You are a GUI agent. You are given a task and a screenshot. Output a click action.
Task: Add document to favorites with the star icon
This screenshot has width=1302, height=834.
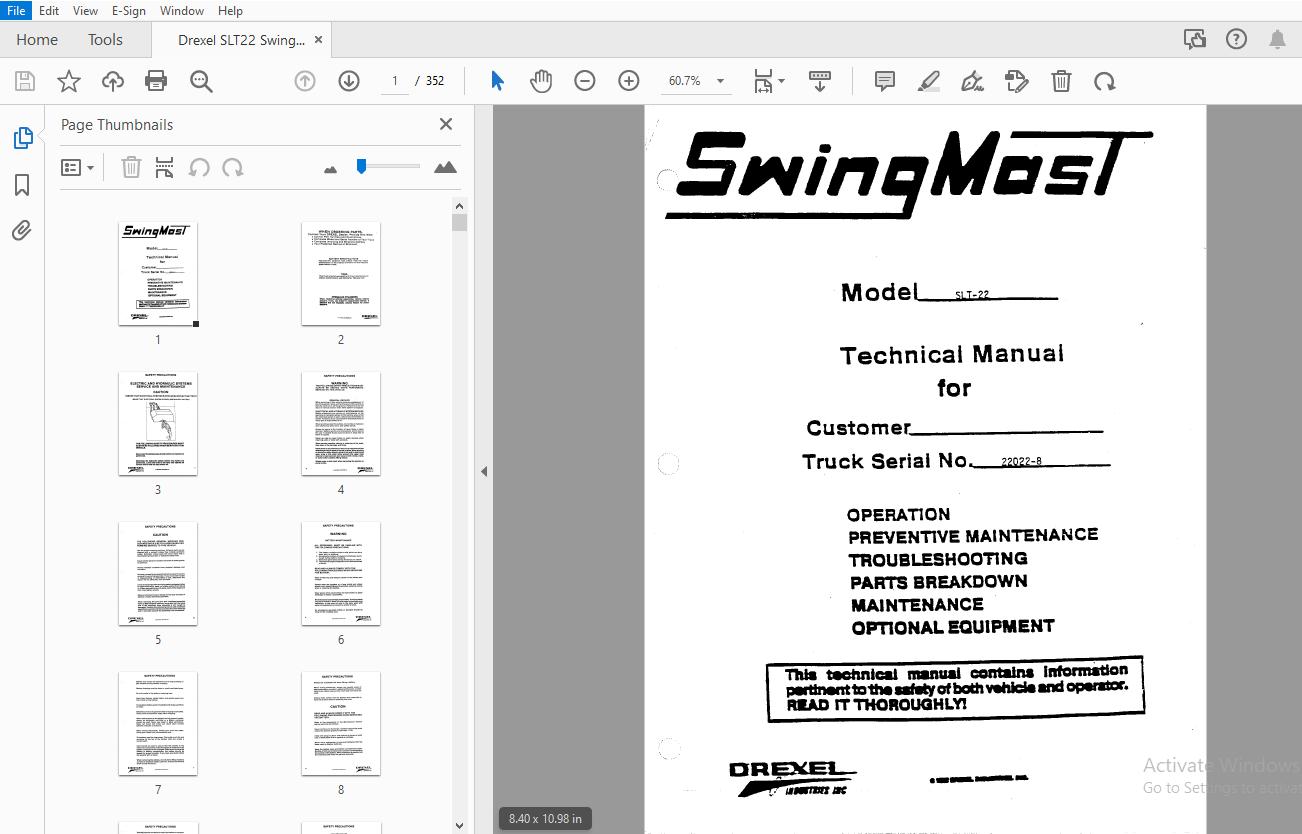click(69, 81)
